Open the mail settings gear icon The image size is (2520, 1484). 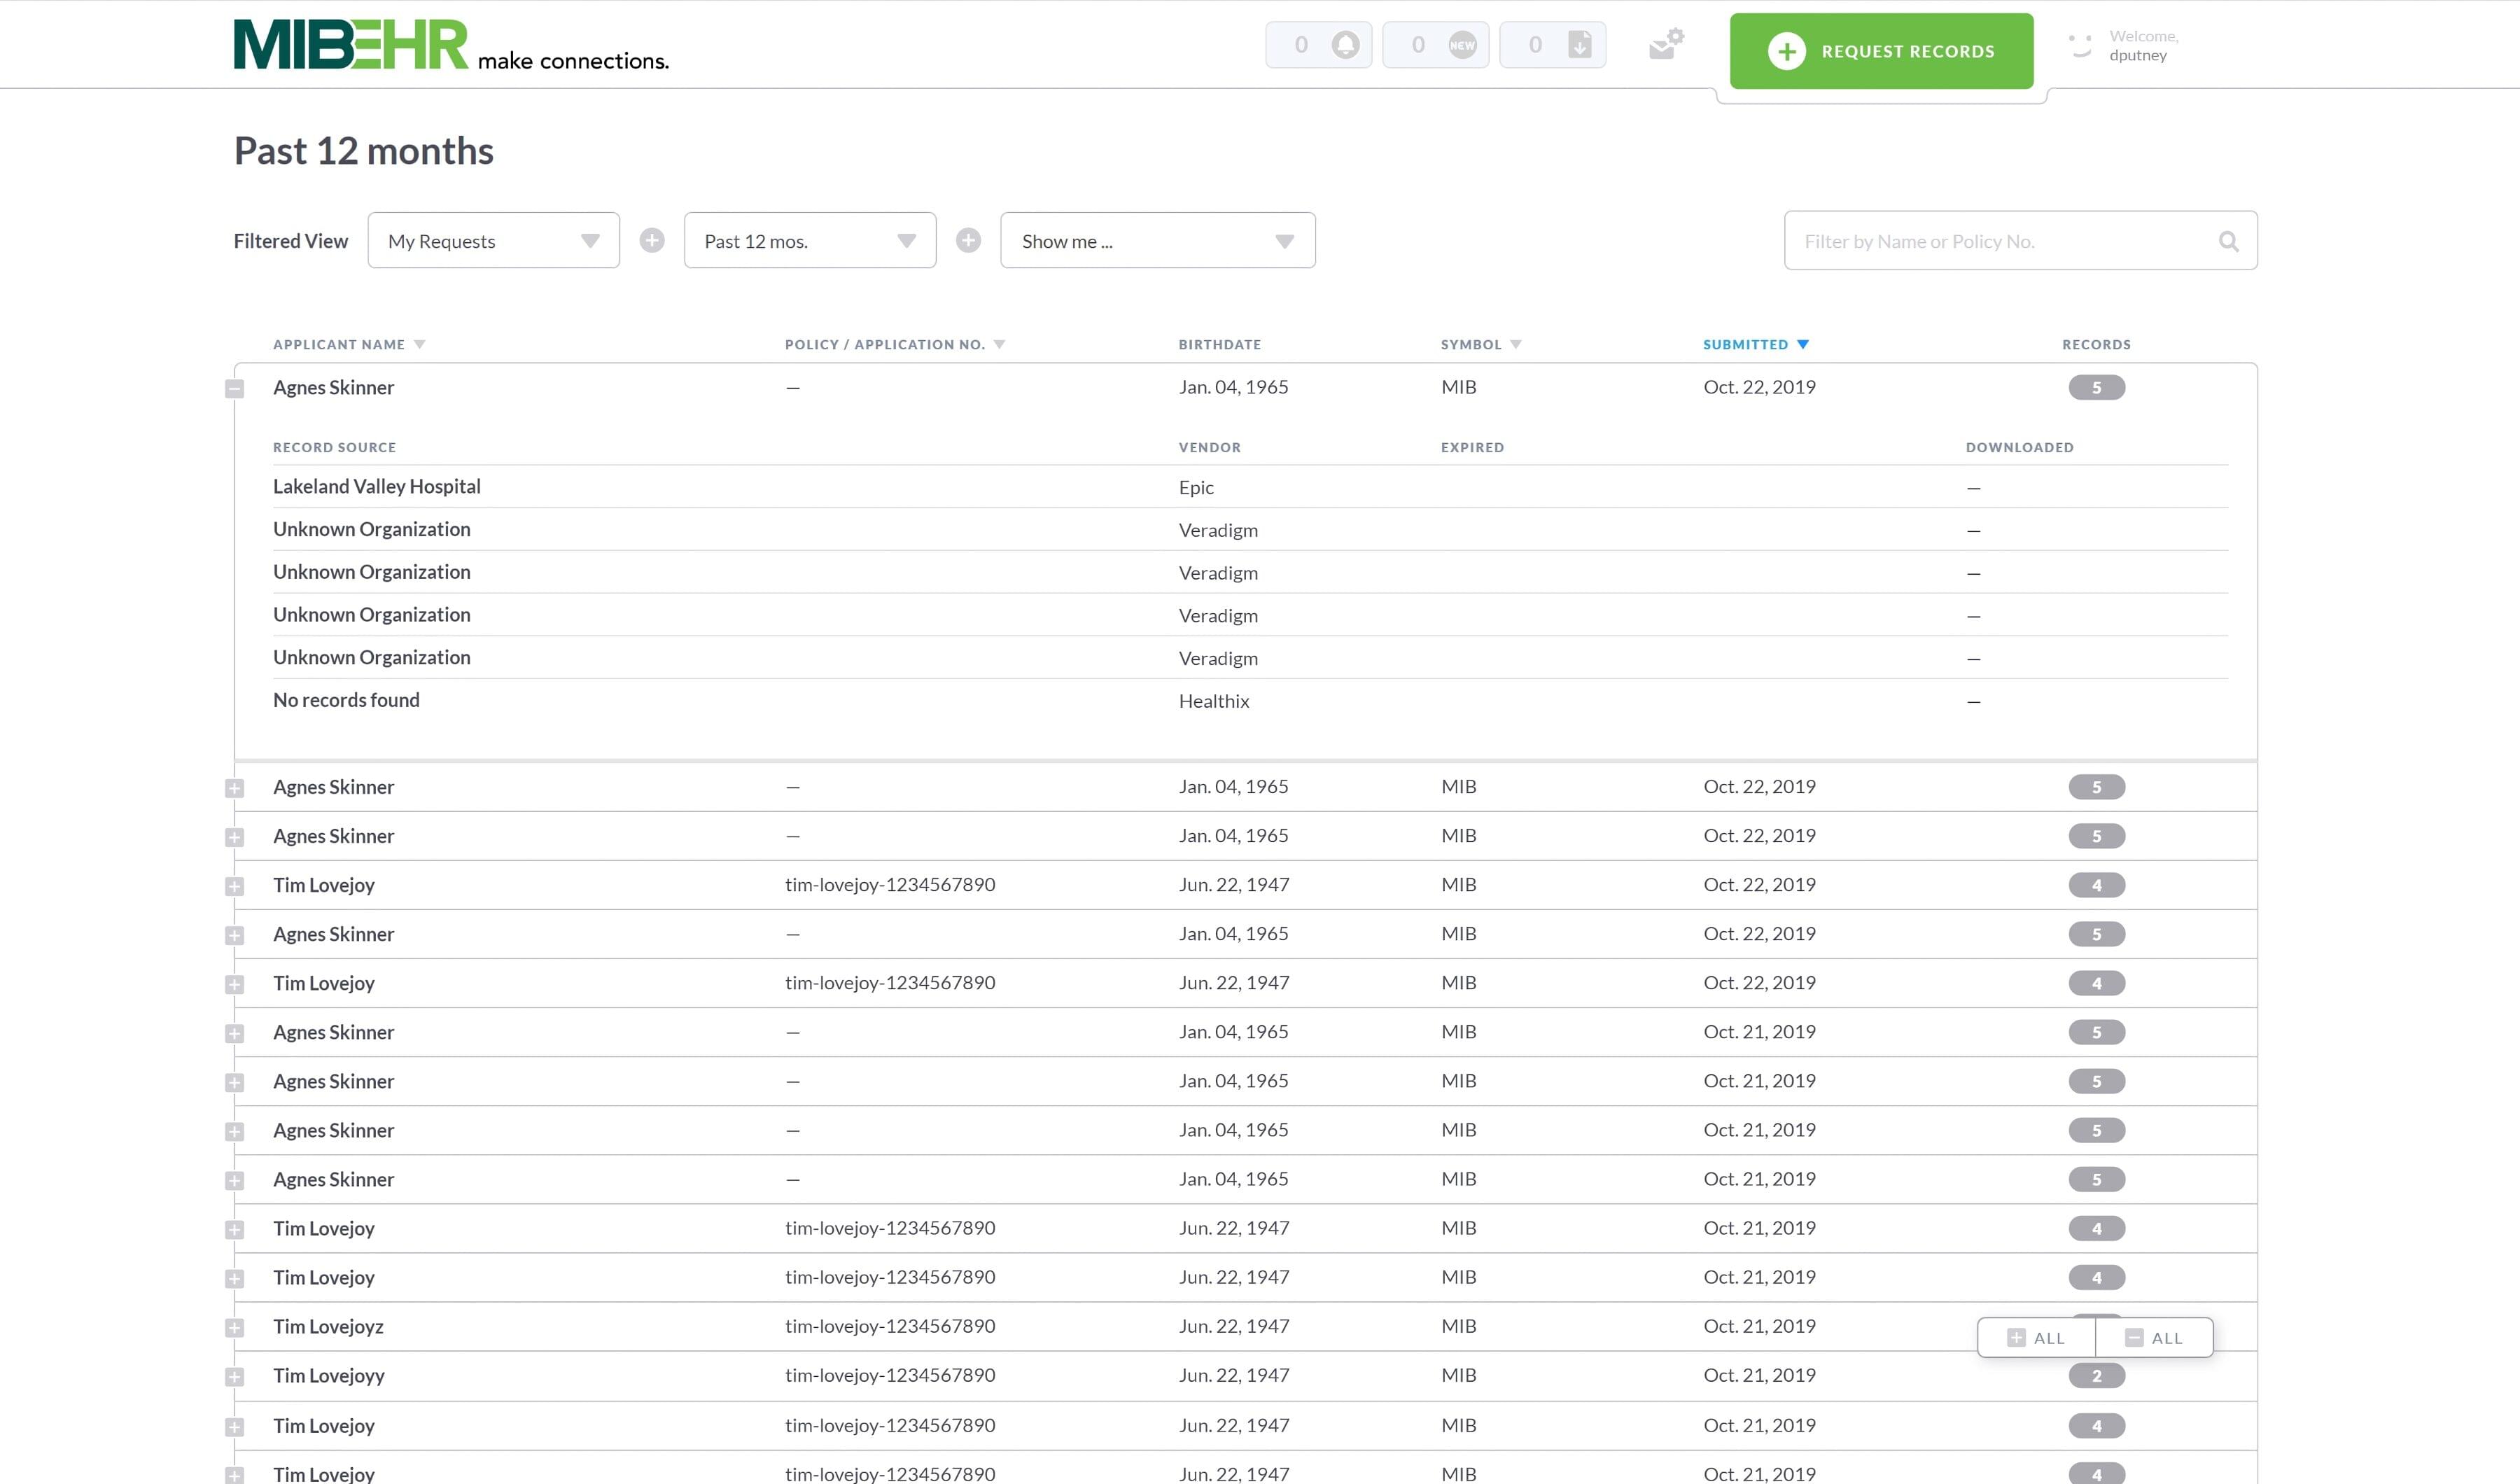[1666, 44]
